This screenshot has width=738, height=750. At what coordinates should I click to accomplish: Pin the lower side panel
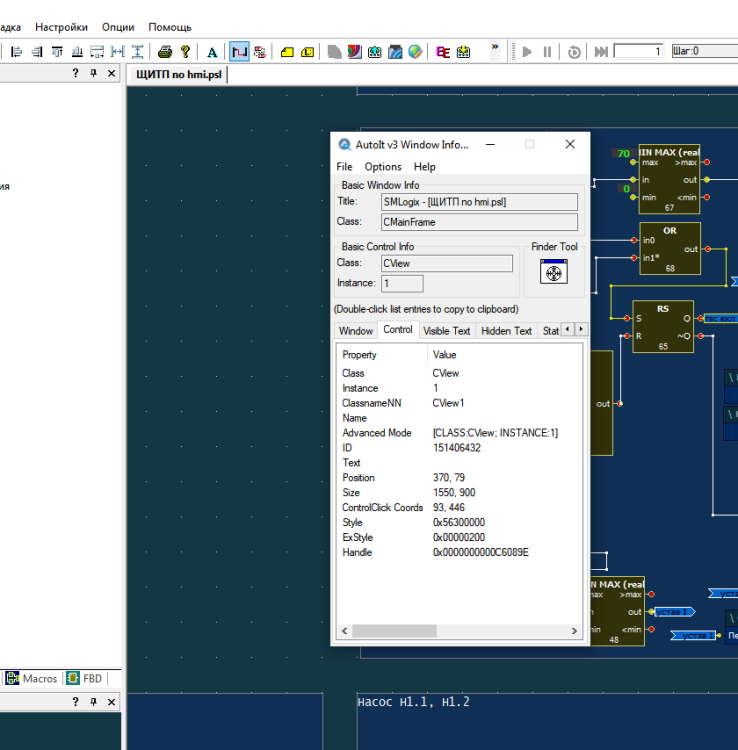pos(94,702)
